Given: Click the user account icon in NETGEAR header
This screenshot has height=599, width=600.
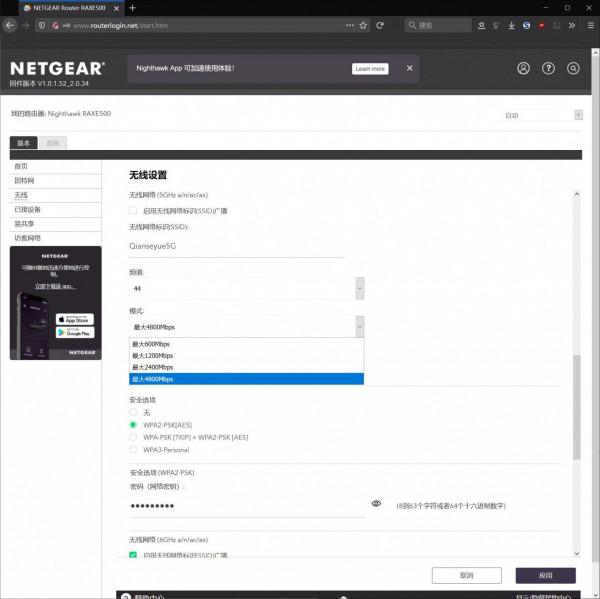Looking at the screenshot, I should point(523,69).
